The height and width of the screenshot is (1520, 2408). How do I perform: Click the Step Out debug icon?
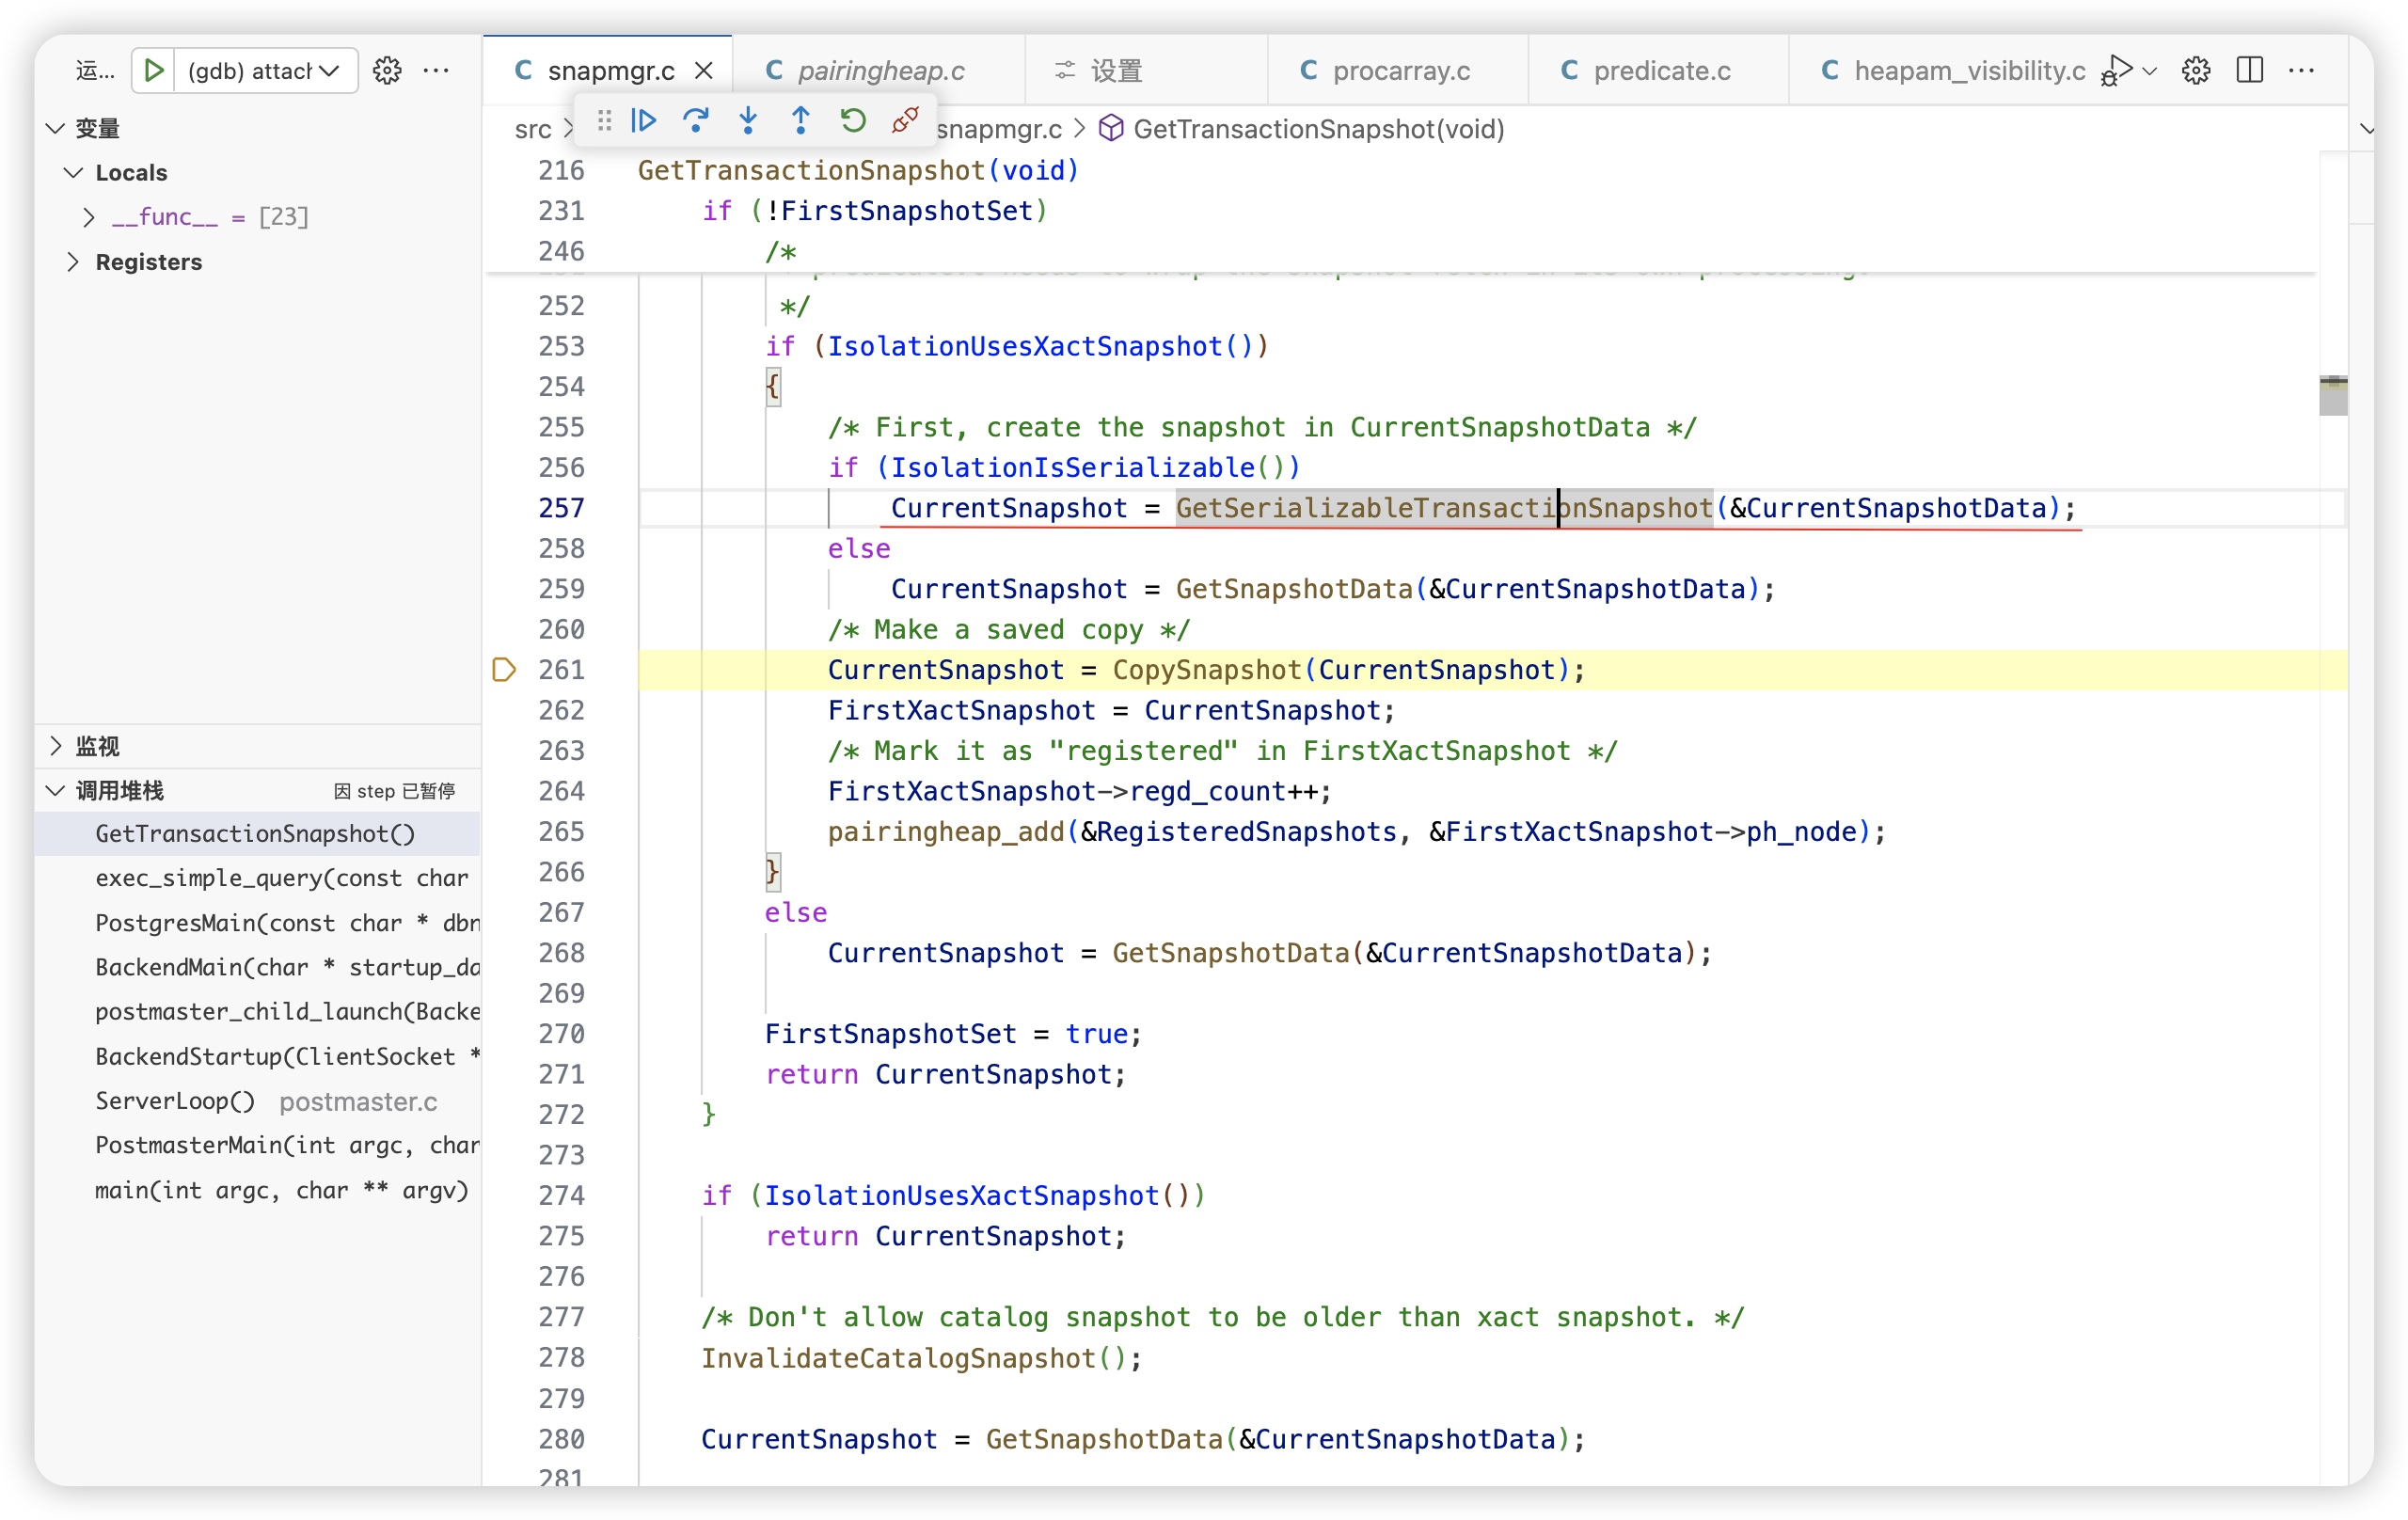pyautogui.click(x=800, y=121)
